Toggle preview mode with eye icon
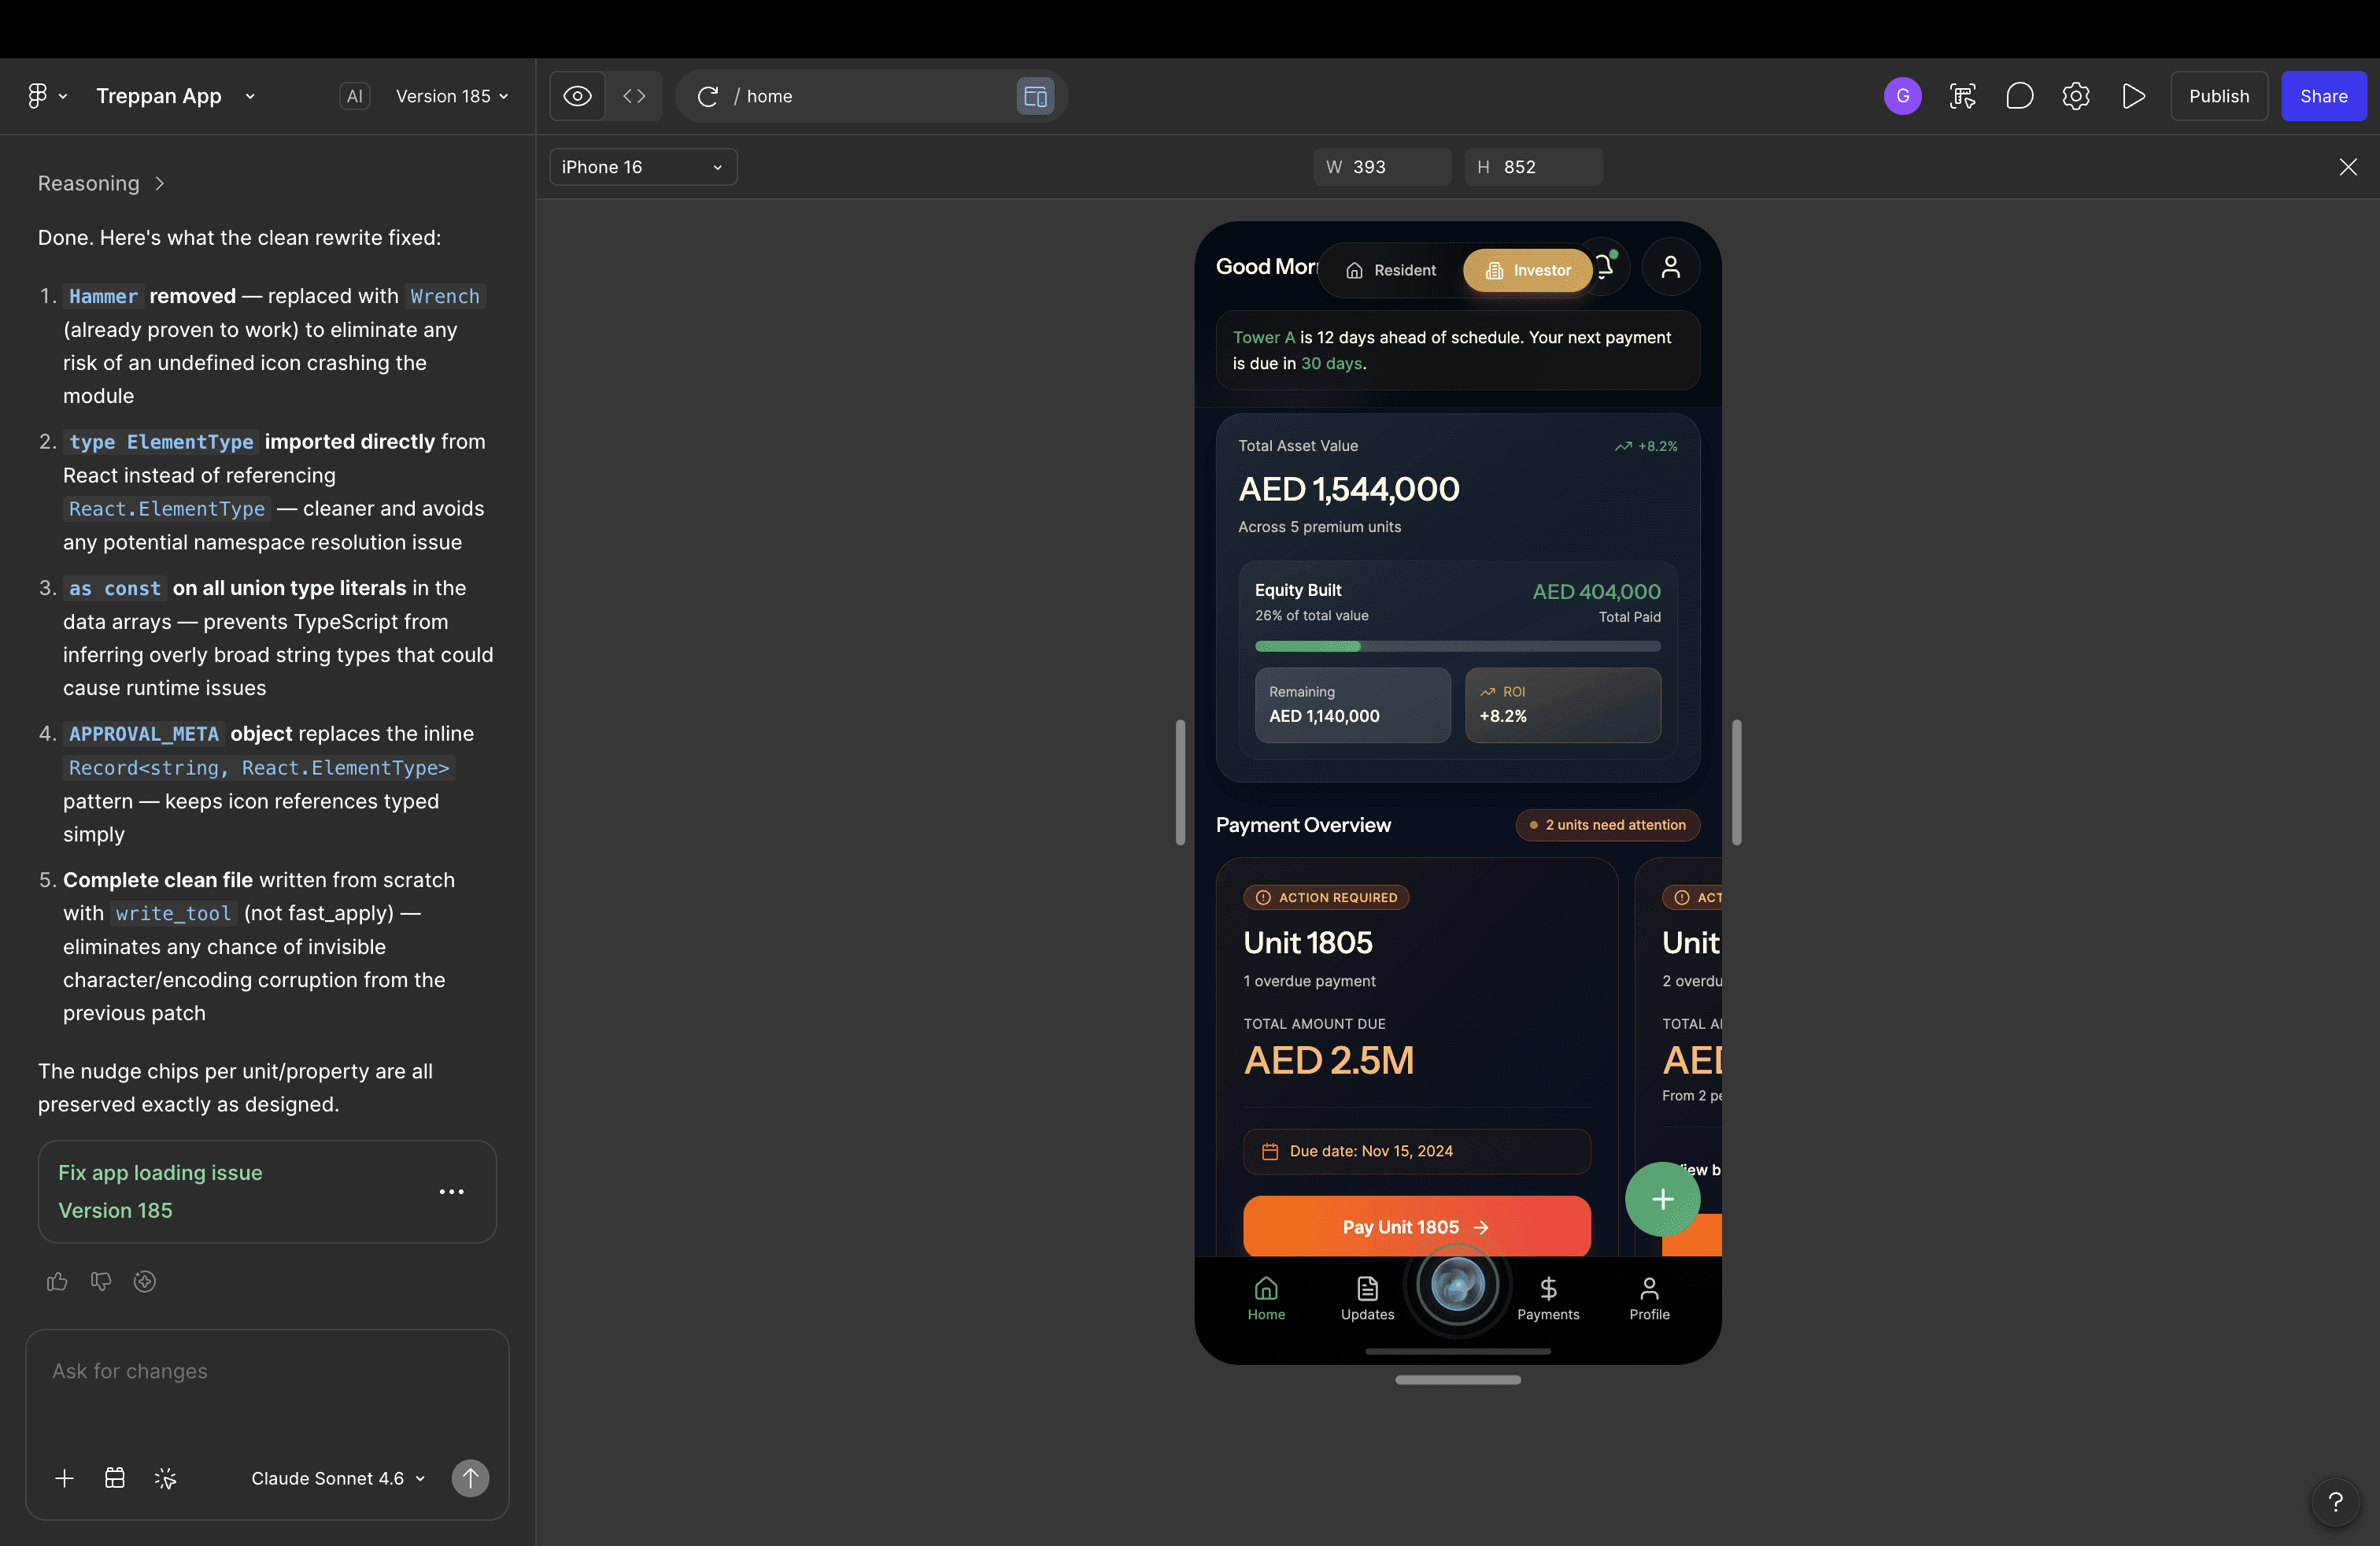Image resolution: width=2380 pixels, height=1546 pixels. coord(577,96)
